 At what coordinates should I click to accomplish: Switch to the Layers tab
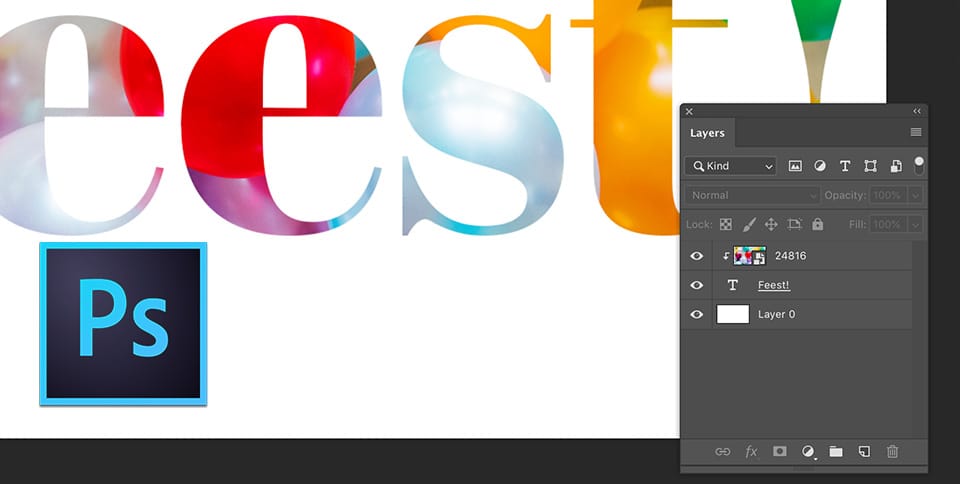click(x=708, y=133)
